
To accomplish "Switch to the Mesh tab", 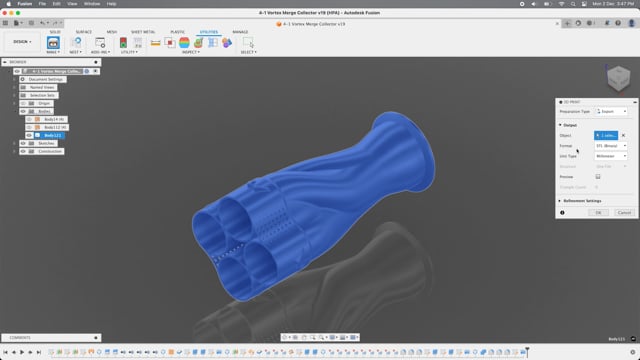I will point(111,32).
